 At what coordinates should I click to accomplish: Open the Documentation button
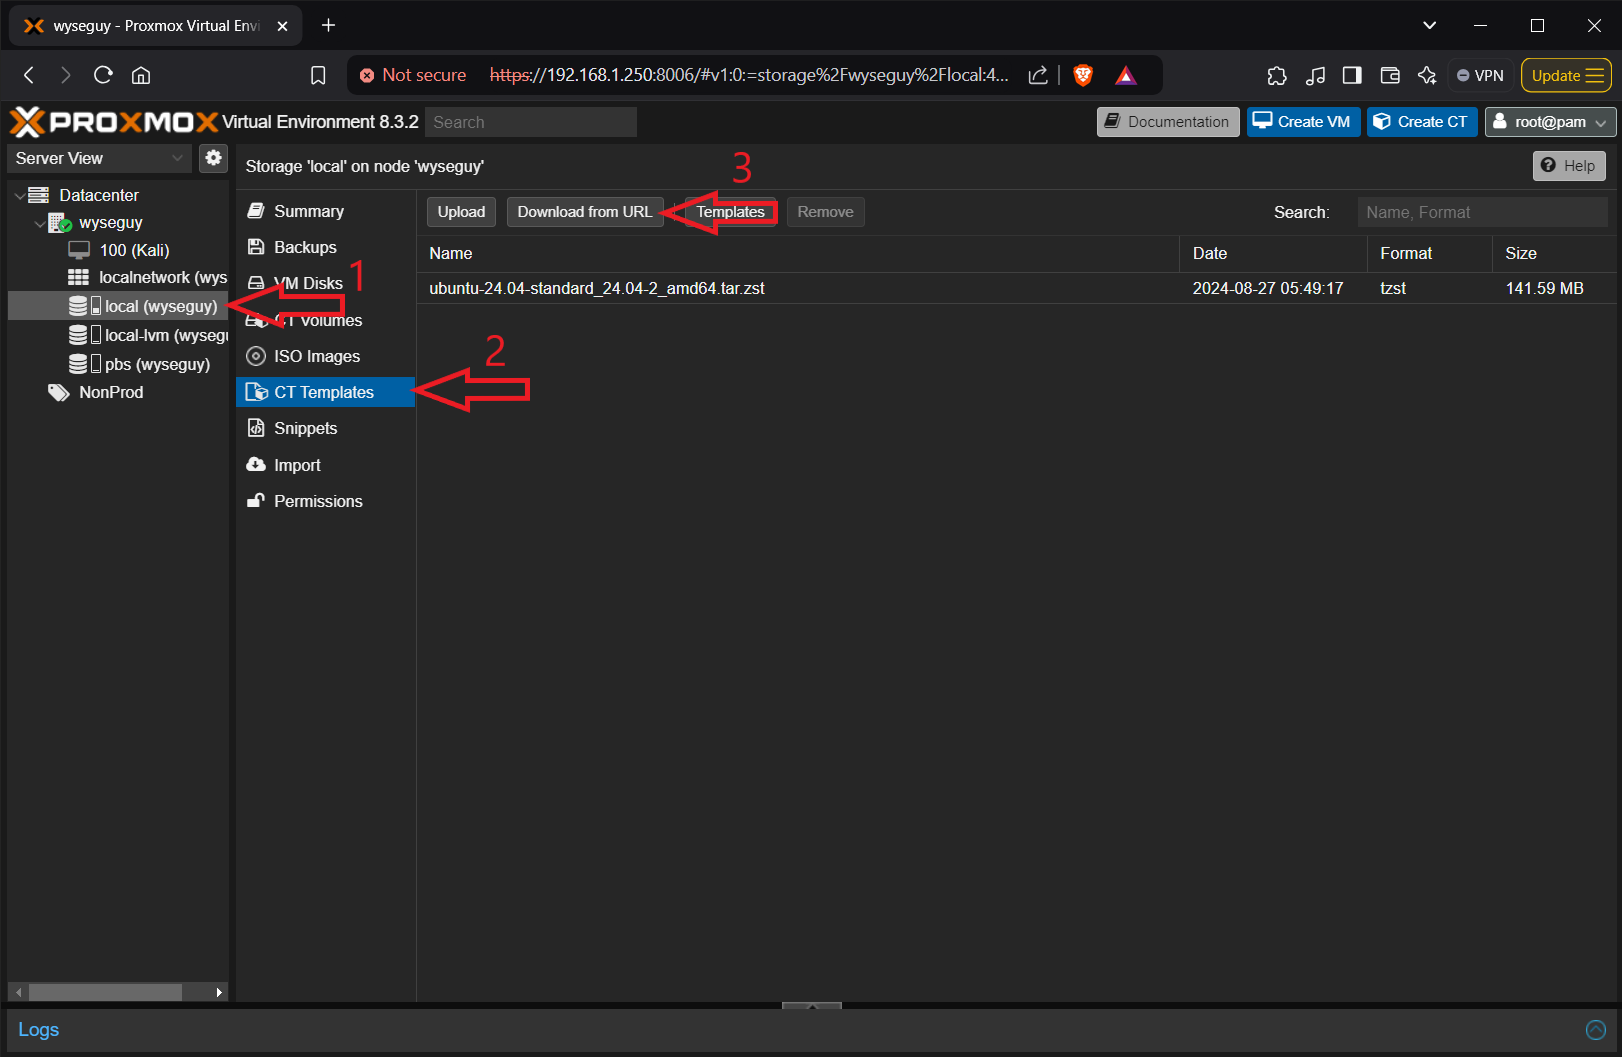click(1168, 122)
